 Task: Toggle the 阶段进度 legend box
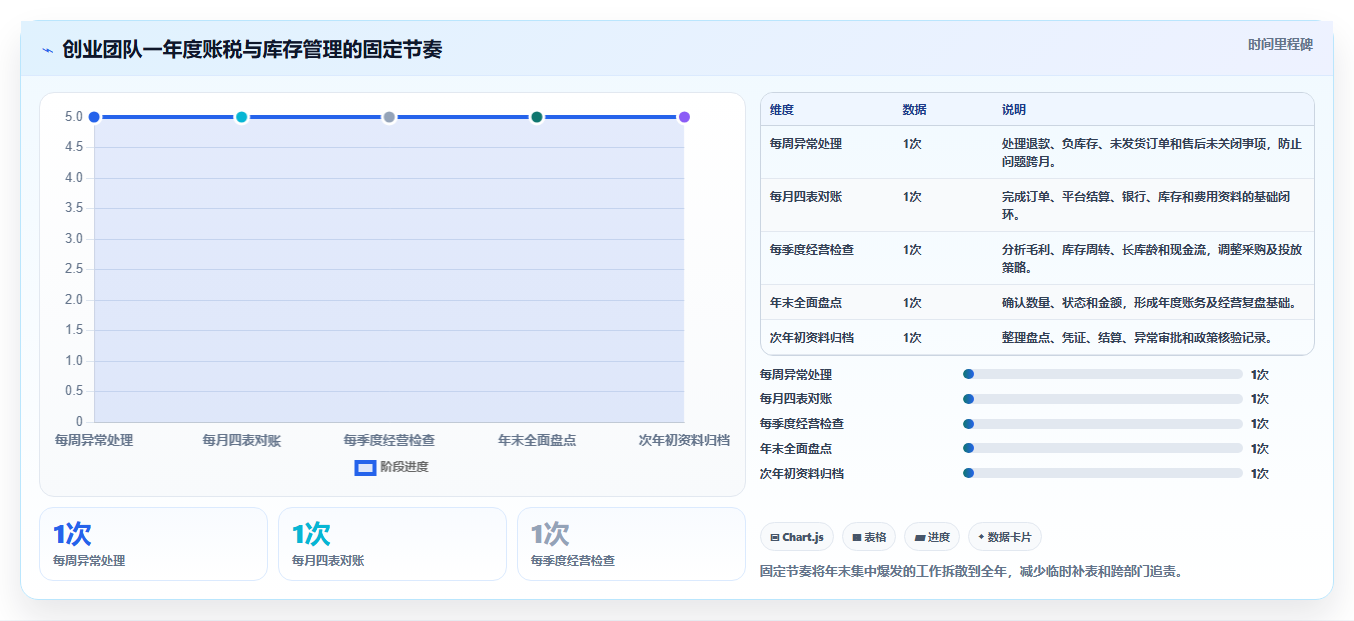tap(365, 467)
